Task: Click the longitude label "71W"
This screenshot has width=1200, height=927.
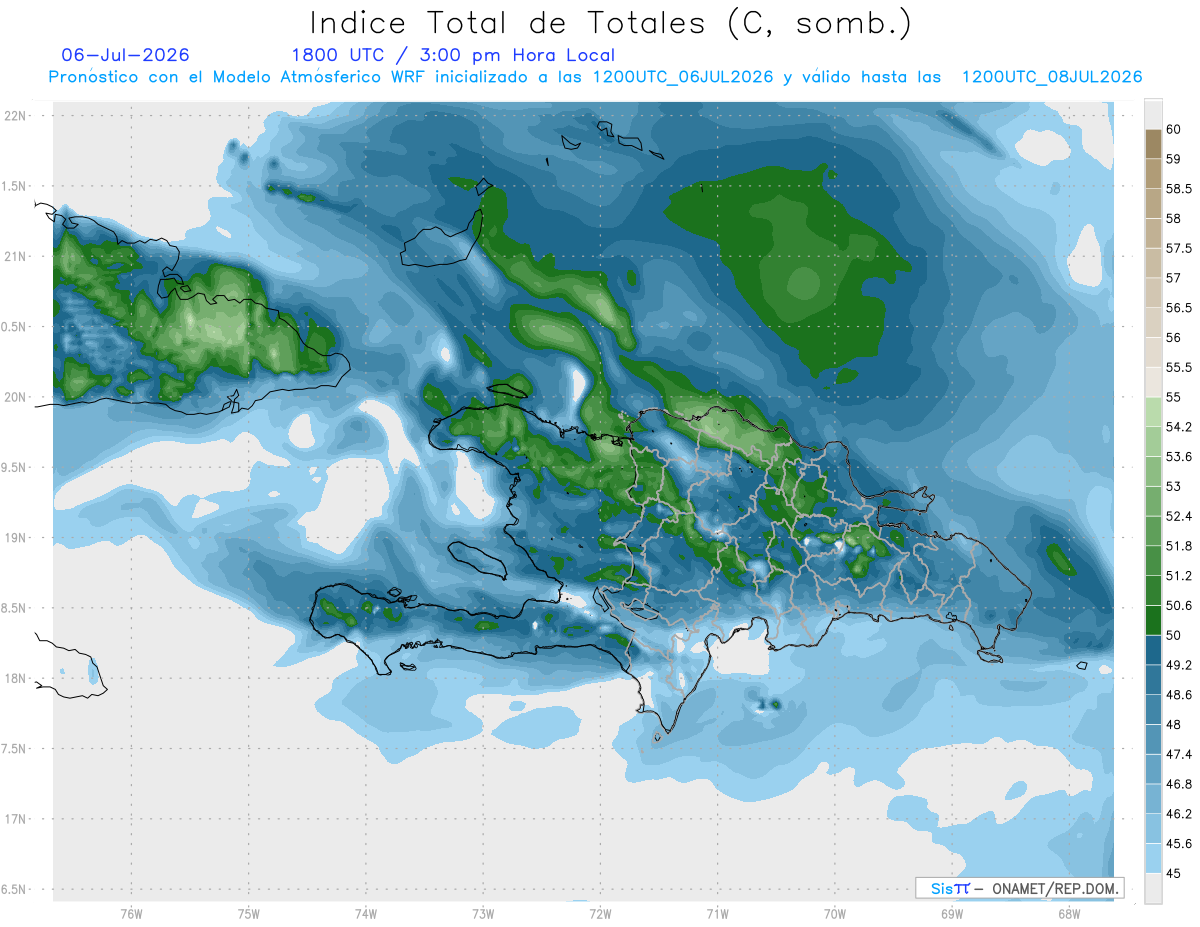Action: pos(717,914)
